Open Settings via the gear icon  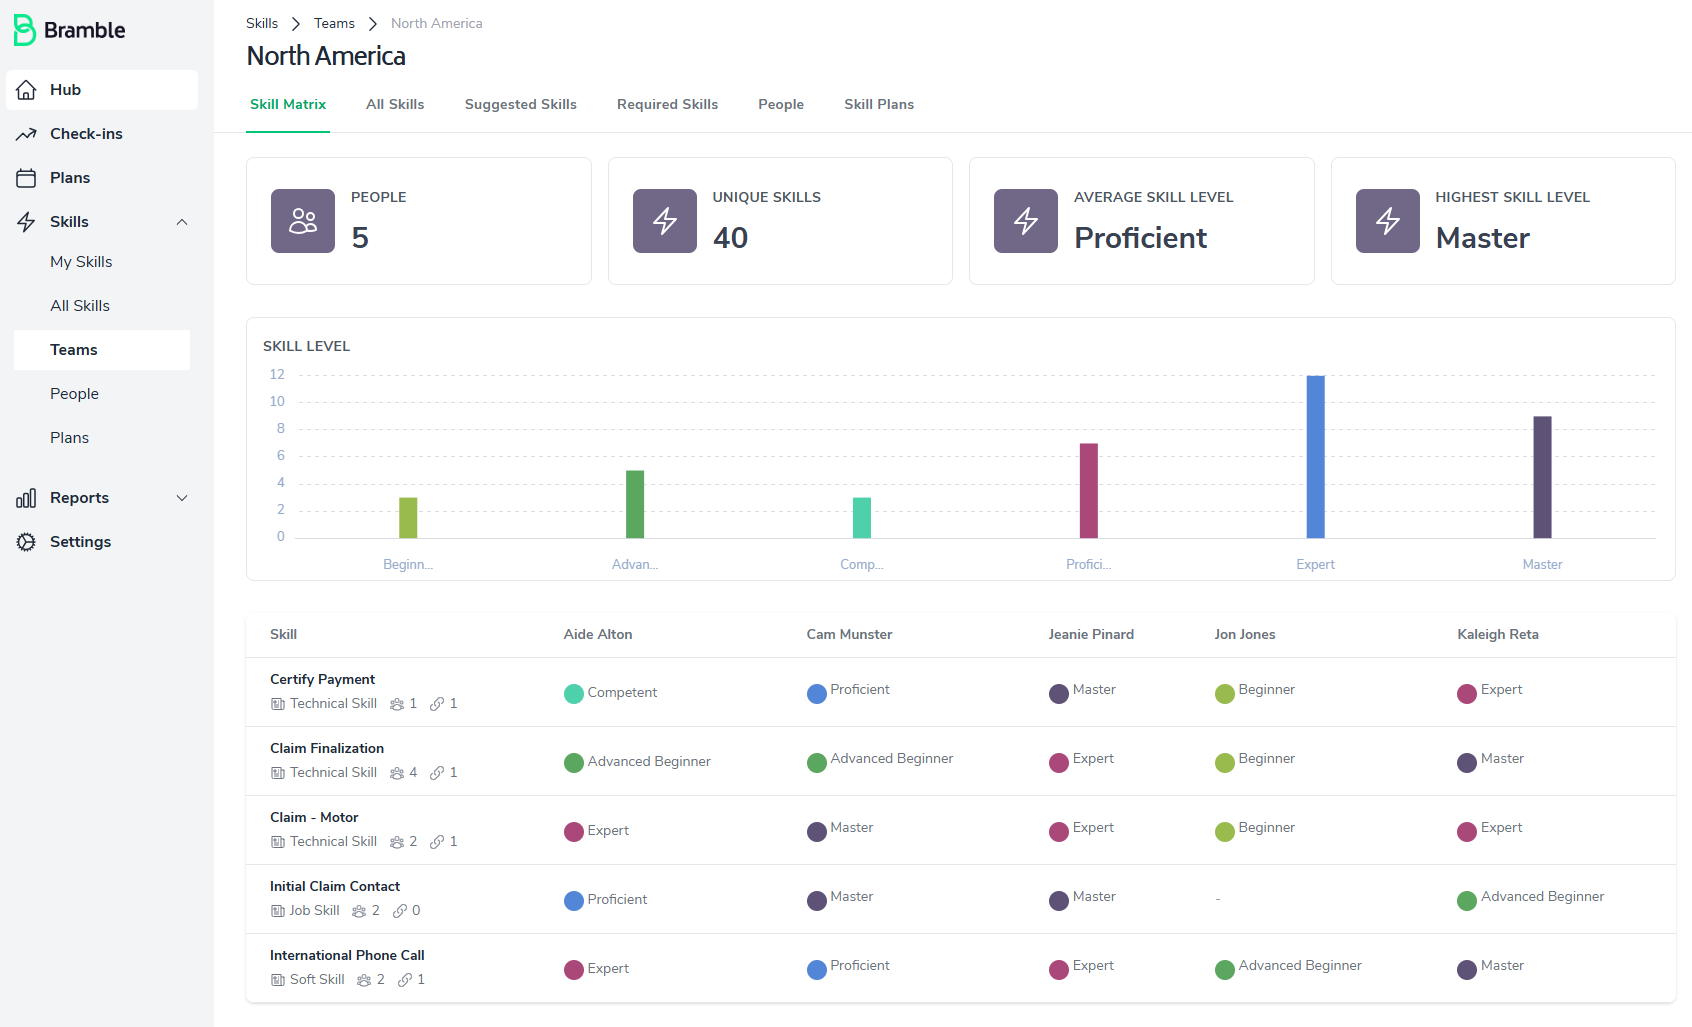point(26,542)
